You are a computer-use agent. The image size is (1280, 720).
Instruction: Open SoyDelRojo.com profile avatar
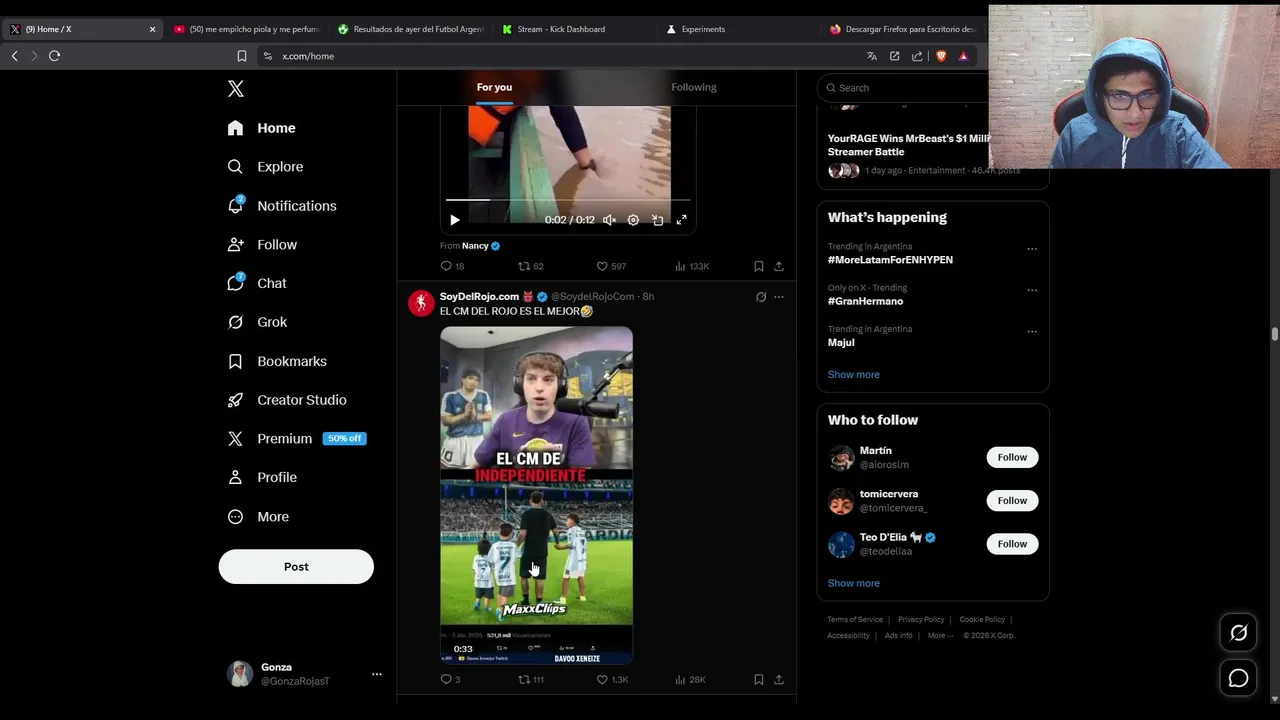(x=421, y=303)
